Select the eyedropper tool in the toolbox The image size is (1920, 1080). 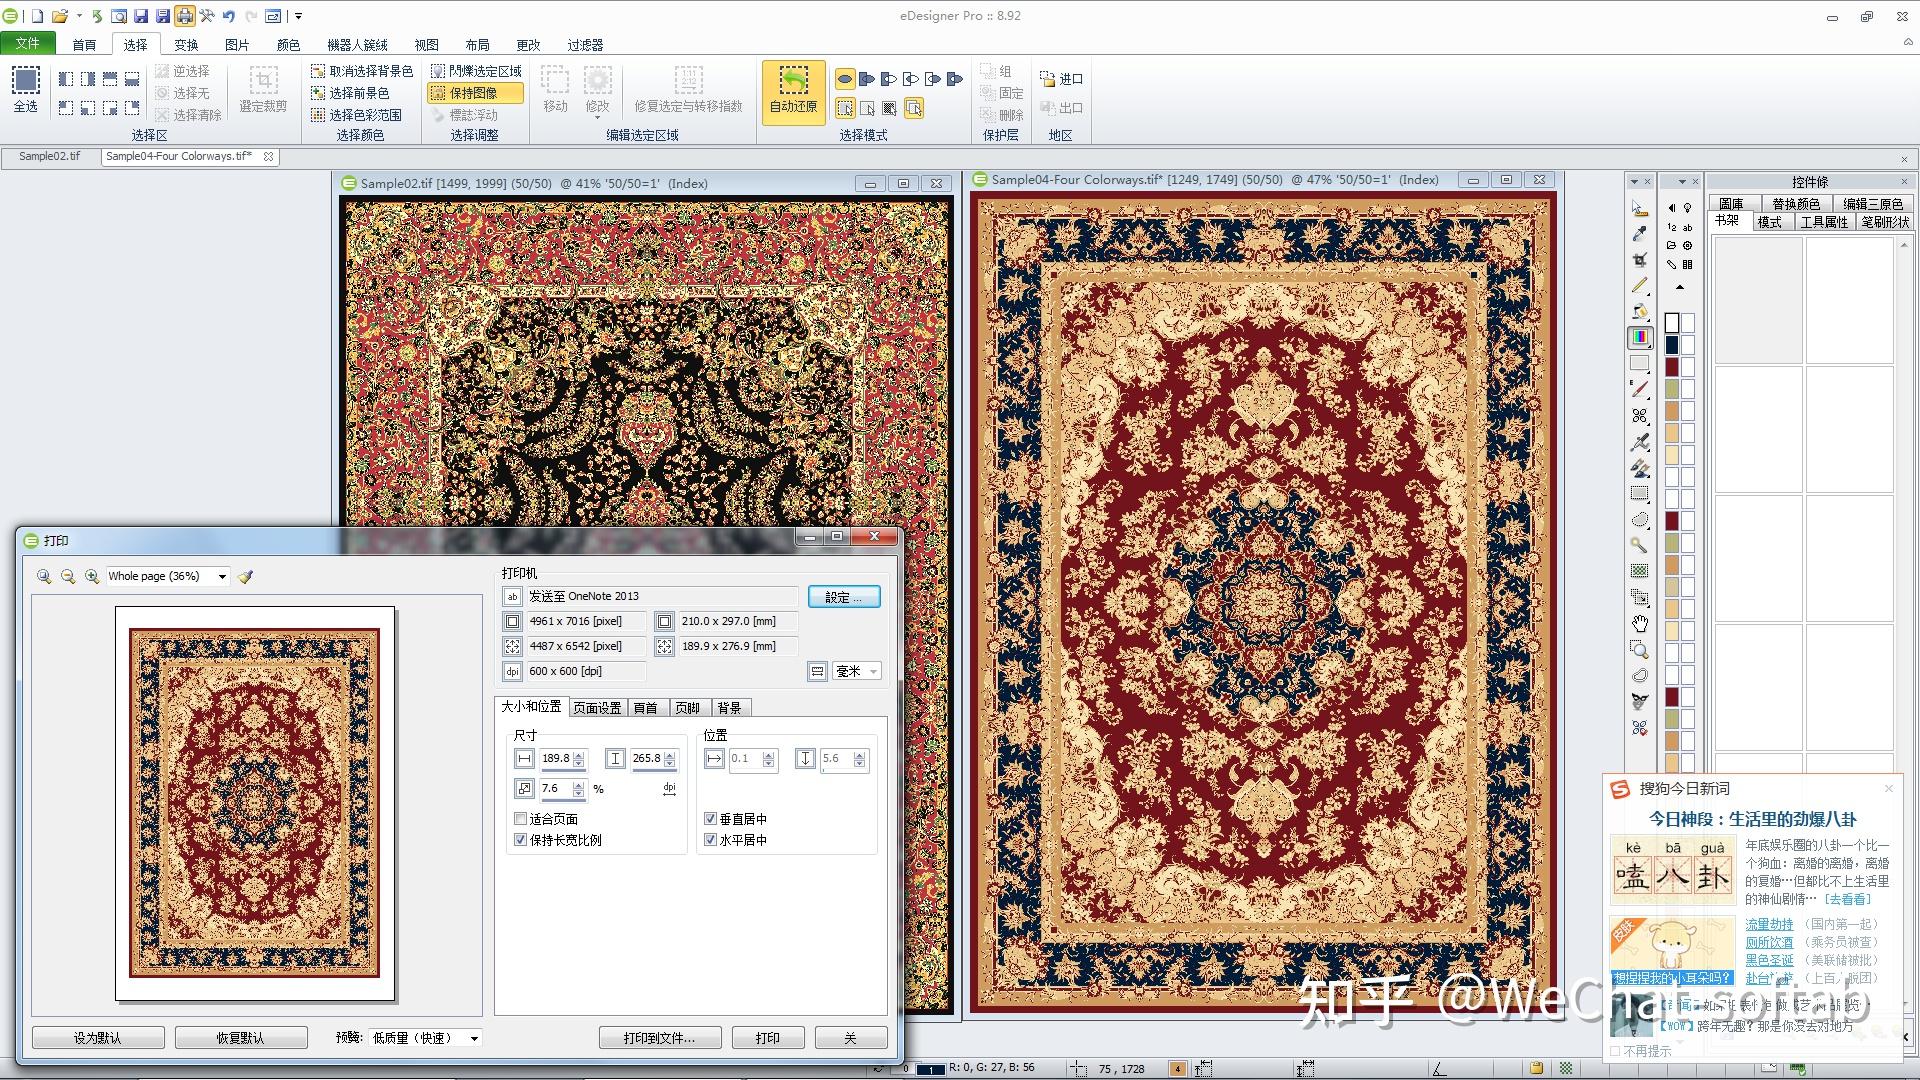coord(1640,233)
